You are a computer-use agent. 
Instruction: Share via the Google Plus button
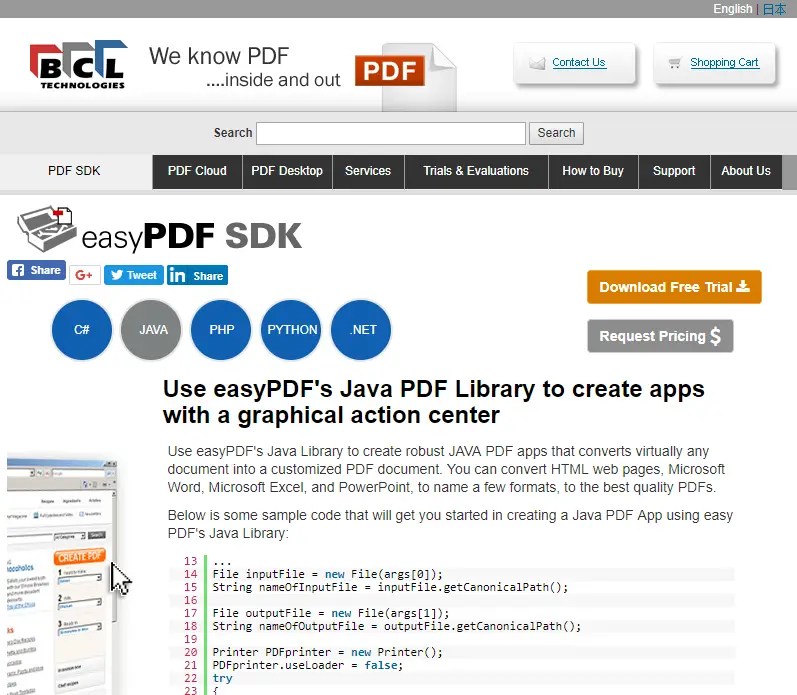(84, 275)
